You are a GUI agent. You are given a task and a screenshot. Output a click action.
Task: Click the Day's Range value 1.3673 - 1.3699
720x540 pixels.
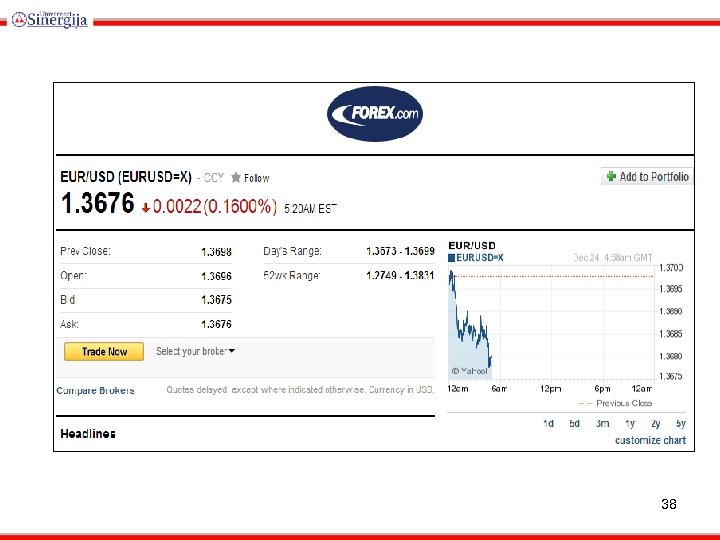400,251
